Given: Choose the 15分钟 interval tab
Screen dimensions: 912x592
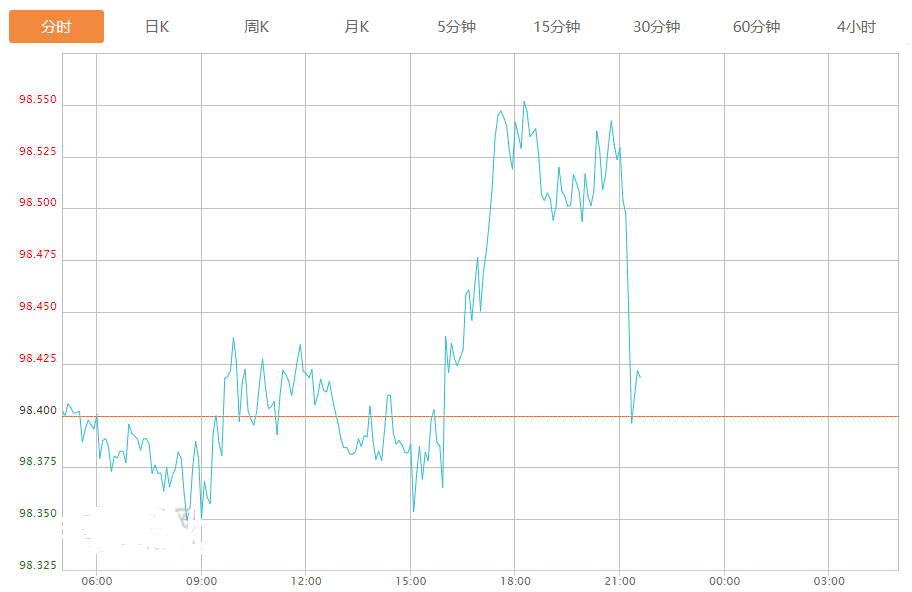Looking at the screenshot, I should [557, 27].
